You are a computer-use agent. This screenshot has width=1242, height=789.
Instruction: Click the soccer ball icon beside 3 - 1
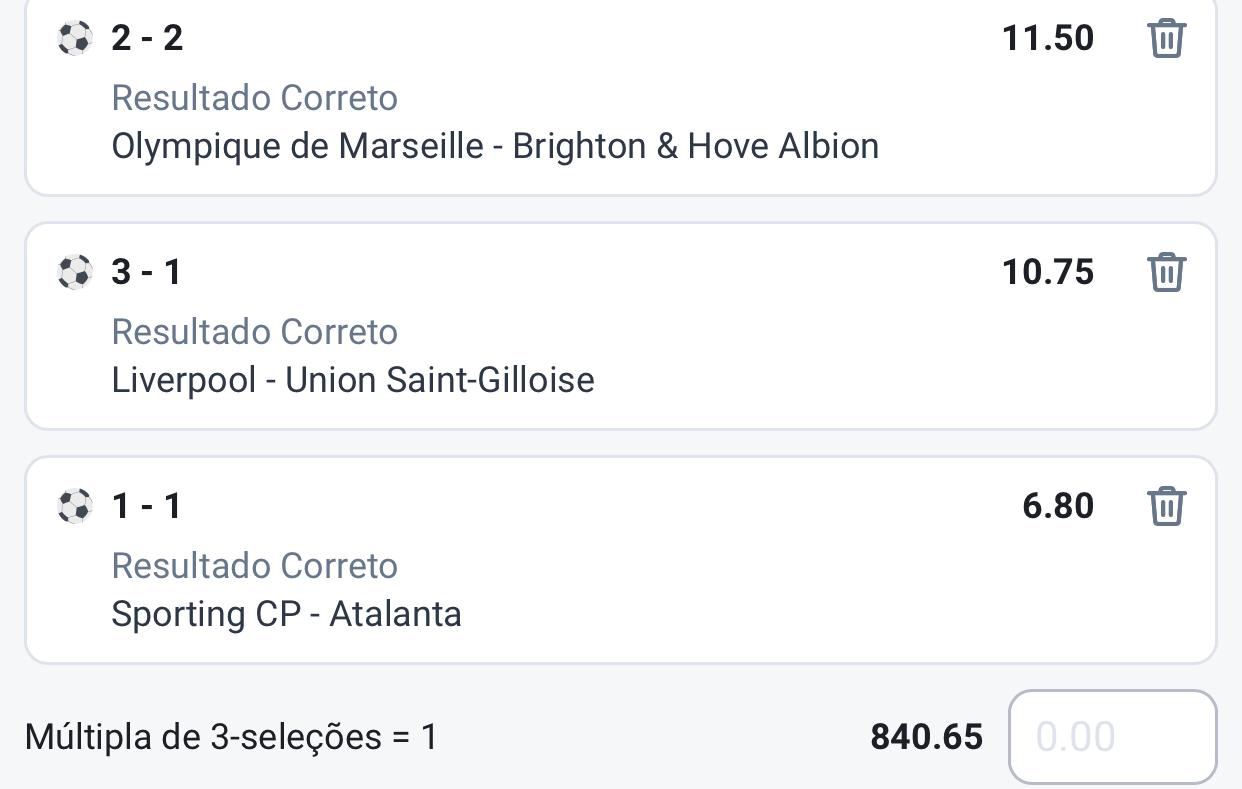[x=75, y=272]
